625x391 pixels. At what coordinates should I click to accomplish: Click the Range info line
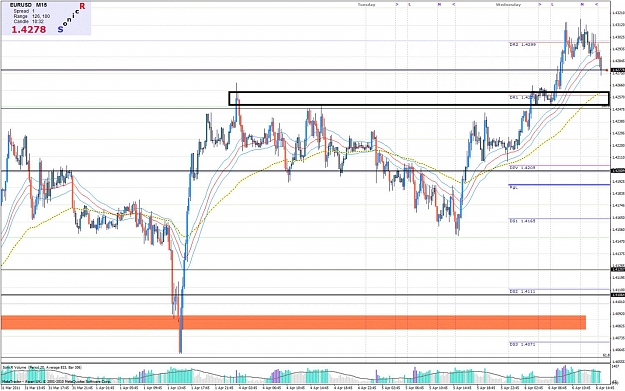[x=31, y=16]
